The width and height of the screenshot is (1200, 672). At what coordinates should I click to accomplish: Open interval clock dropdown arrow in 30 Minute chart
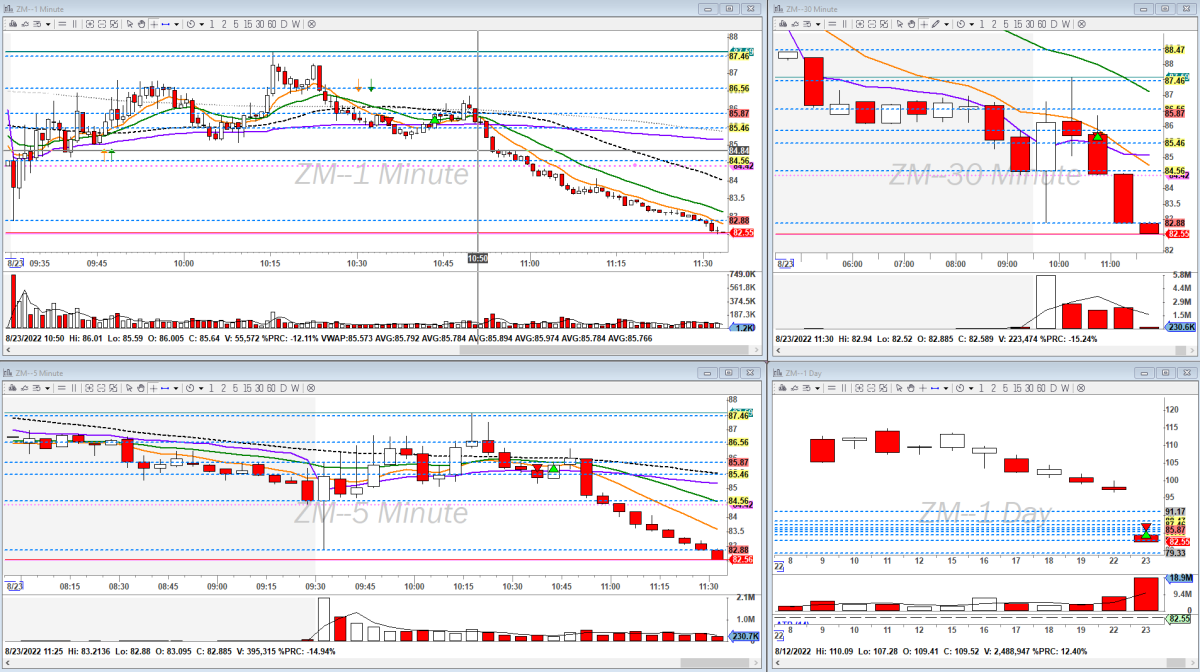click(x=971, y=24)
